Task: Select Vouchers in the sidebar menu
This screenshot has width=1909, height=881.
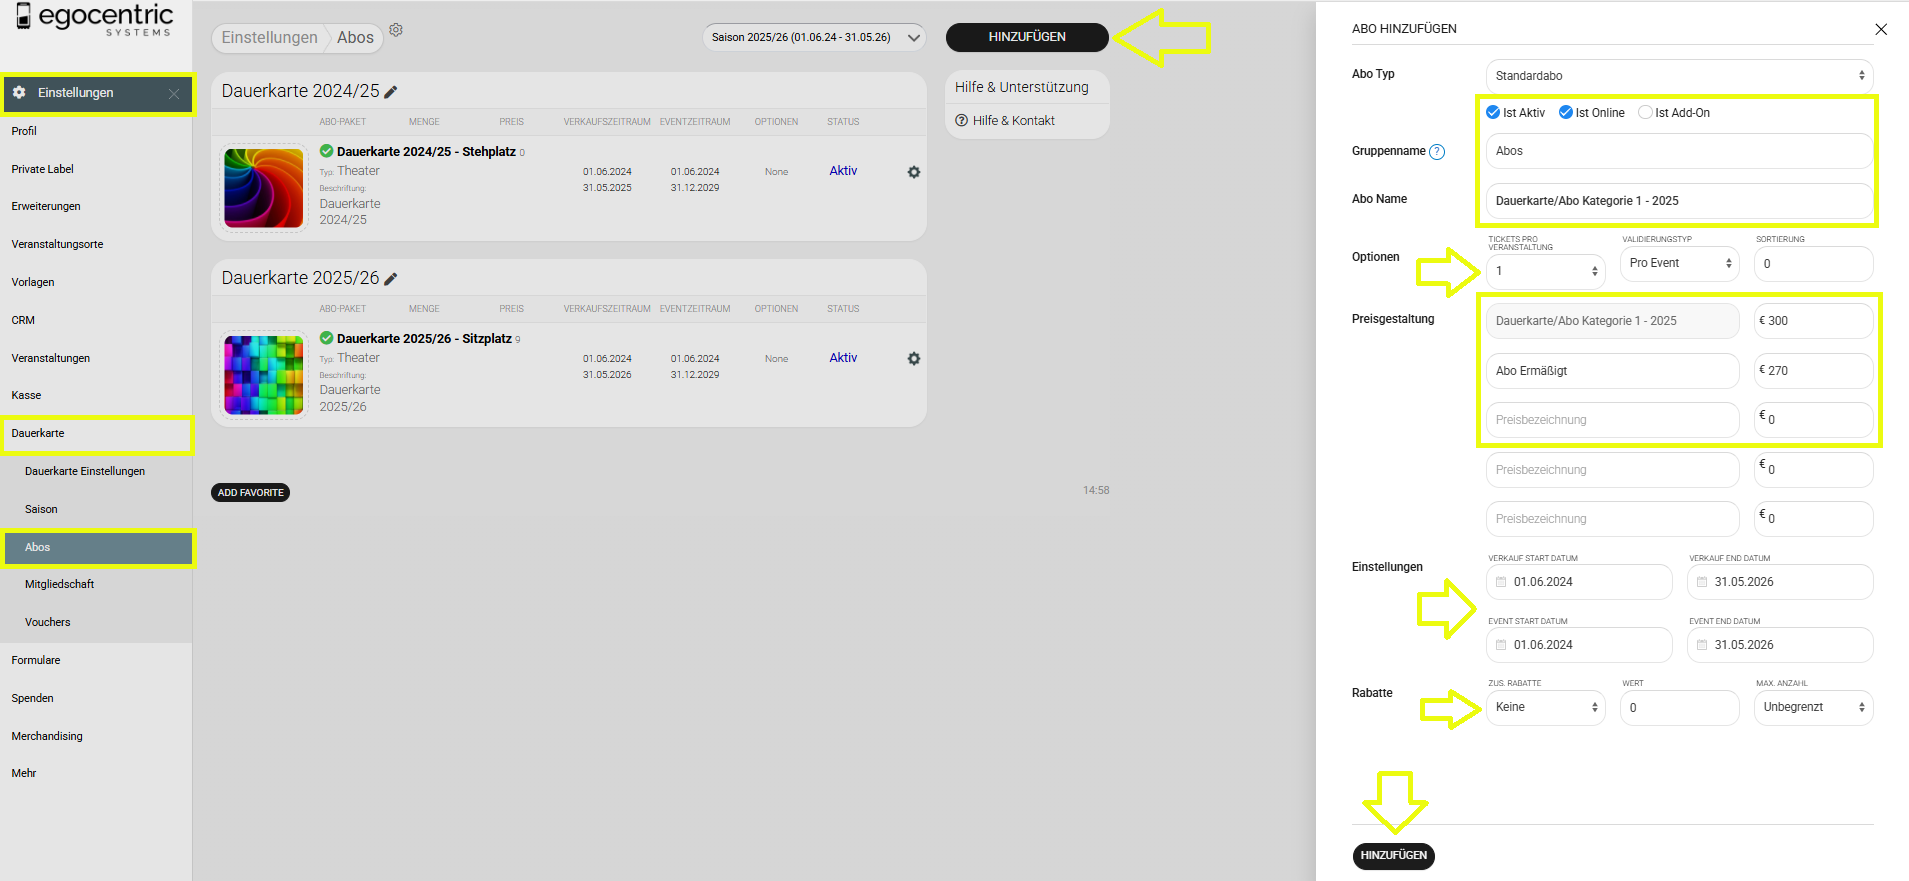Action: [x=48, y=622]
